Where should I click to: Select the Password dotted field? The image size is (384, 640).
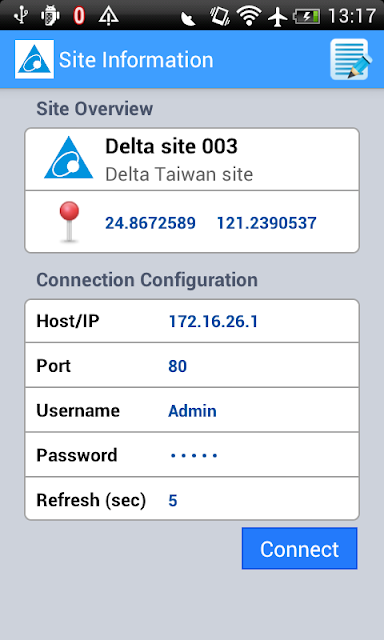[x=192, y=454]
